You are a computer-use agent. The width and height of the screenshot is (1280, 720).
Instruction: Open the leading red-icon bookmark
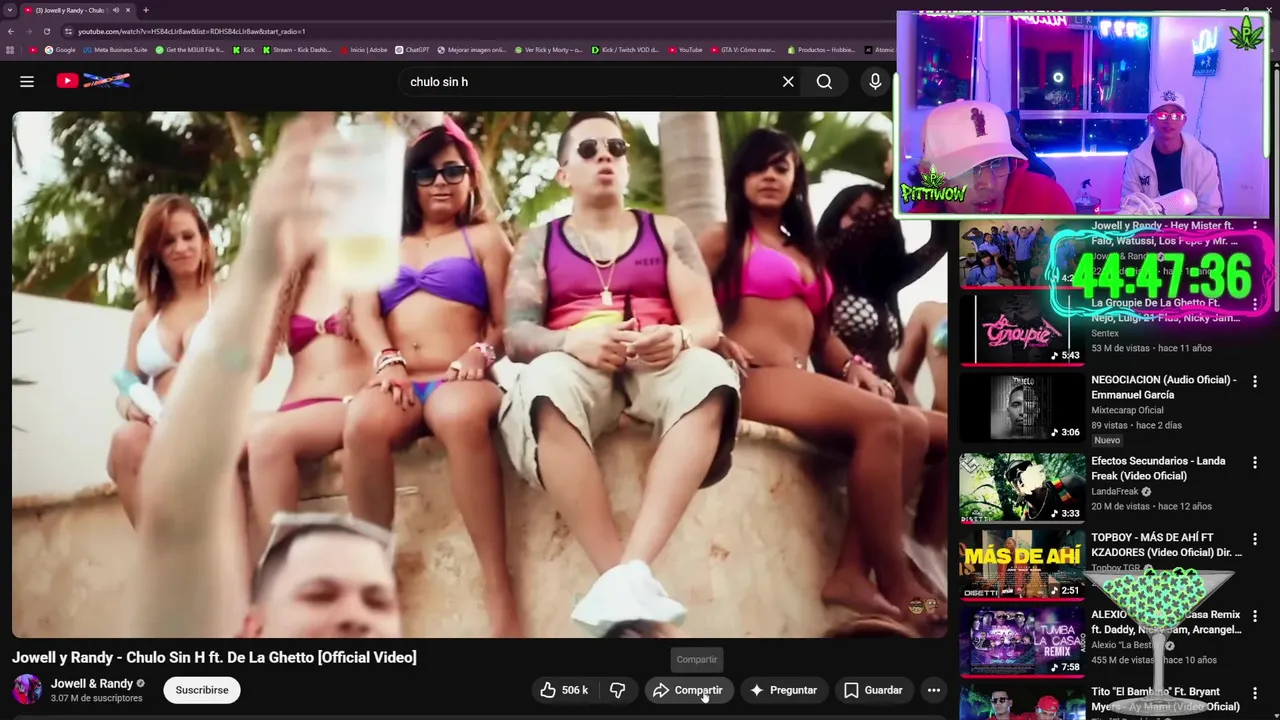(x=33, y=50)
